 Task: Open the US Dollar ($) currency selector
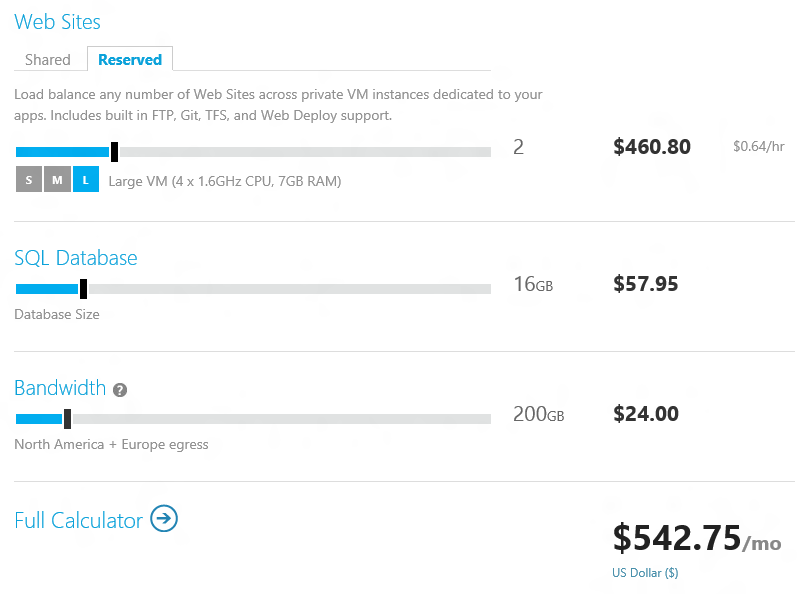click(645, 573)
